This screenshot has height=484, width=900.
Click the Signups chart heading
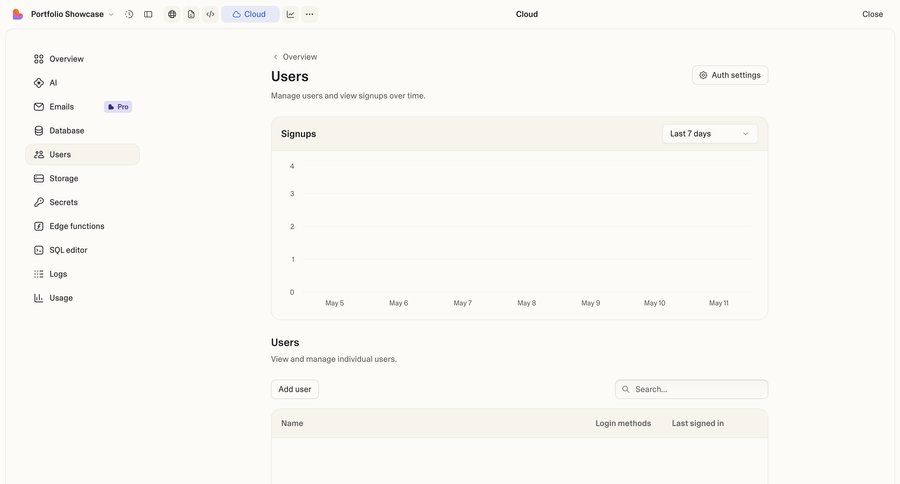point(298,134)
